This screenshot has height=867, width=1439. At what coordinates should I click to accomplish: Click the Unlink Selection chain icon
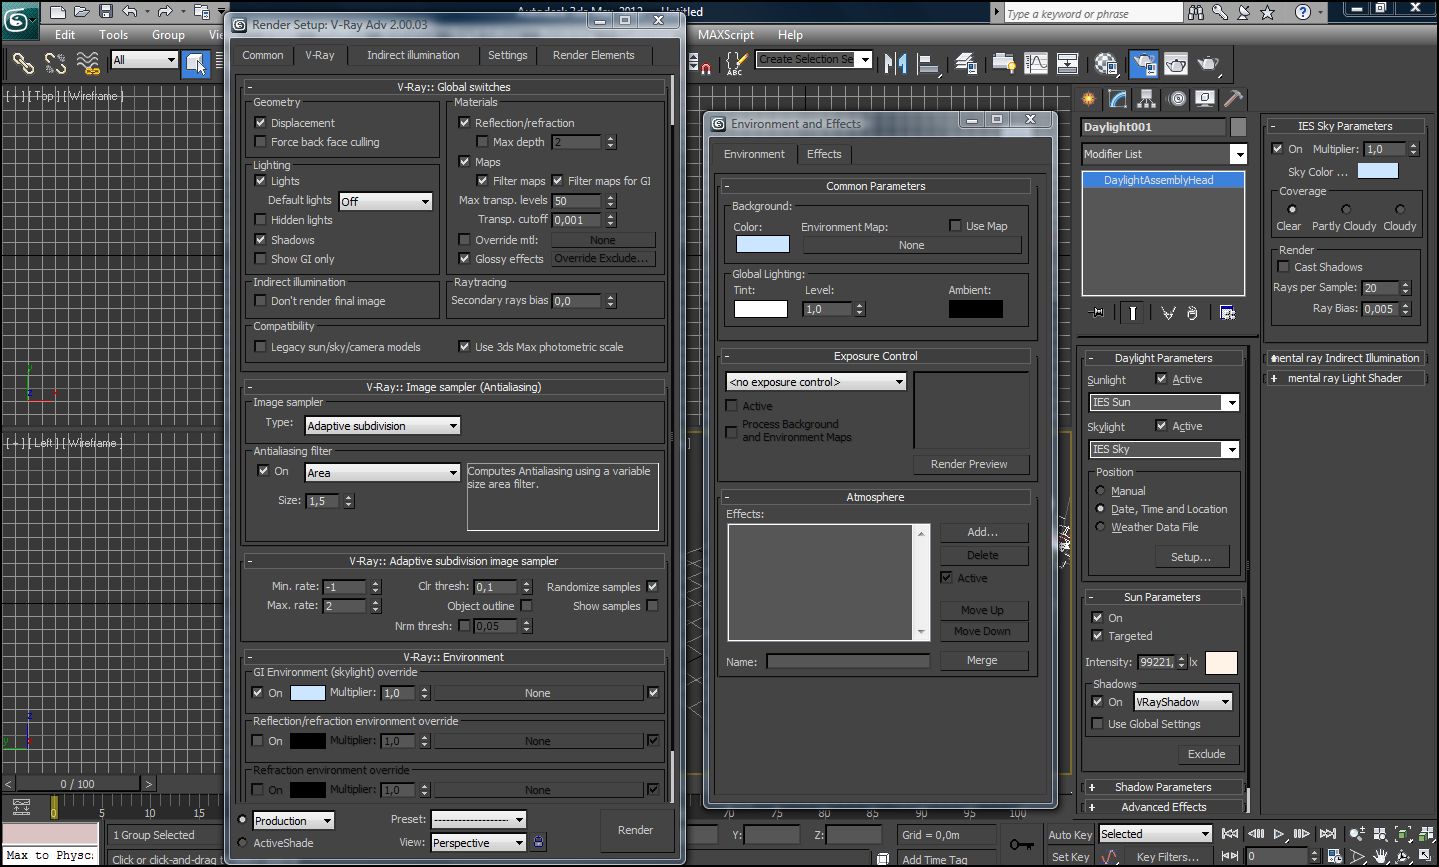55,64
